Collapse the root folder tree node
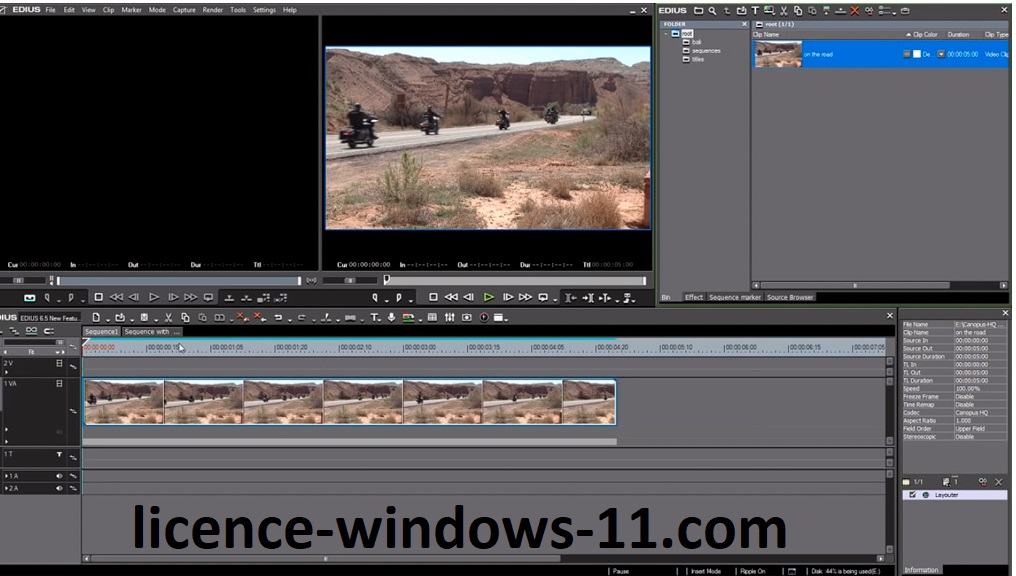 pyautogui.click(x=666, y=33)
